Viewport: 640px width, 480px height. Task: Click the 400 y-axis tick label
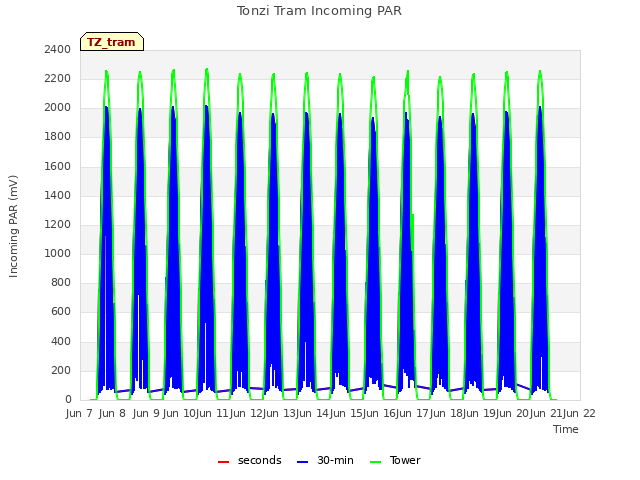(x=61, y=341)
